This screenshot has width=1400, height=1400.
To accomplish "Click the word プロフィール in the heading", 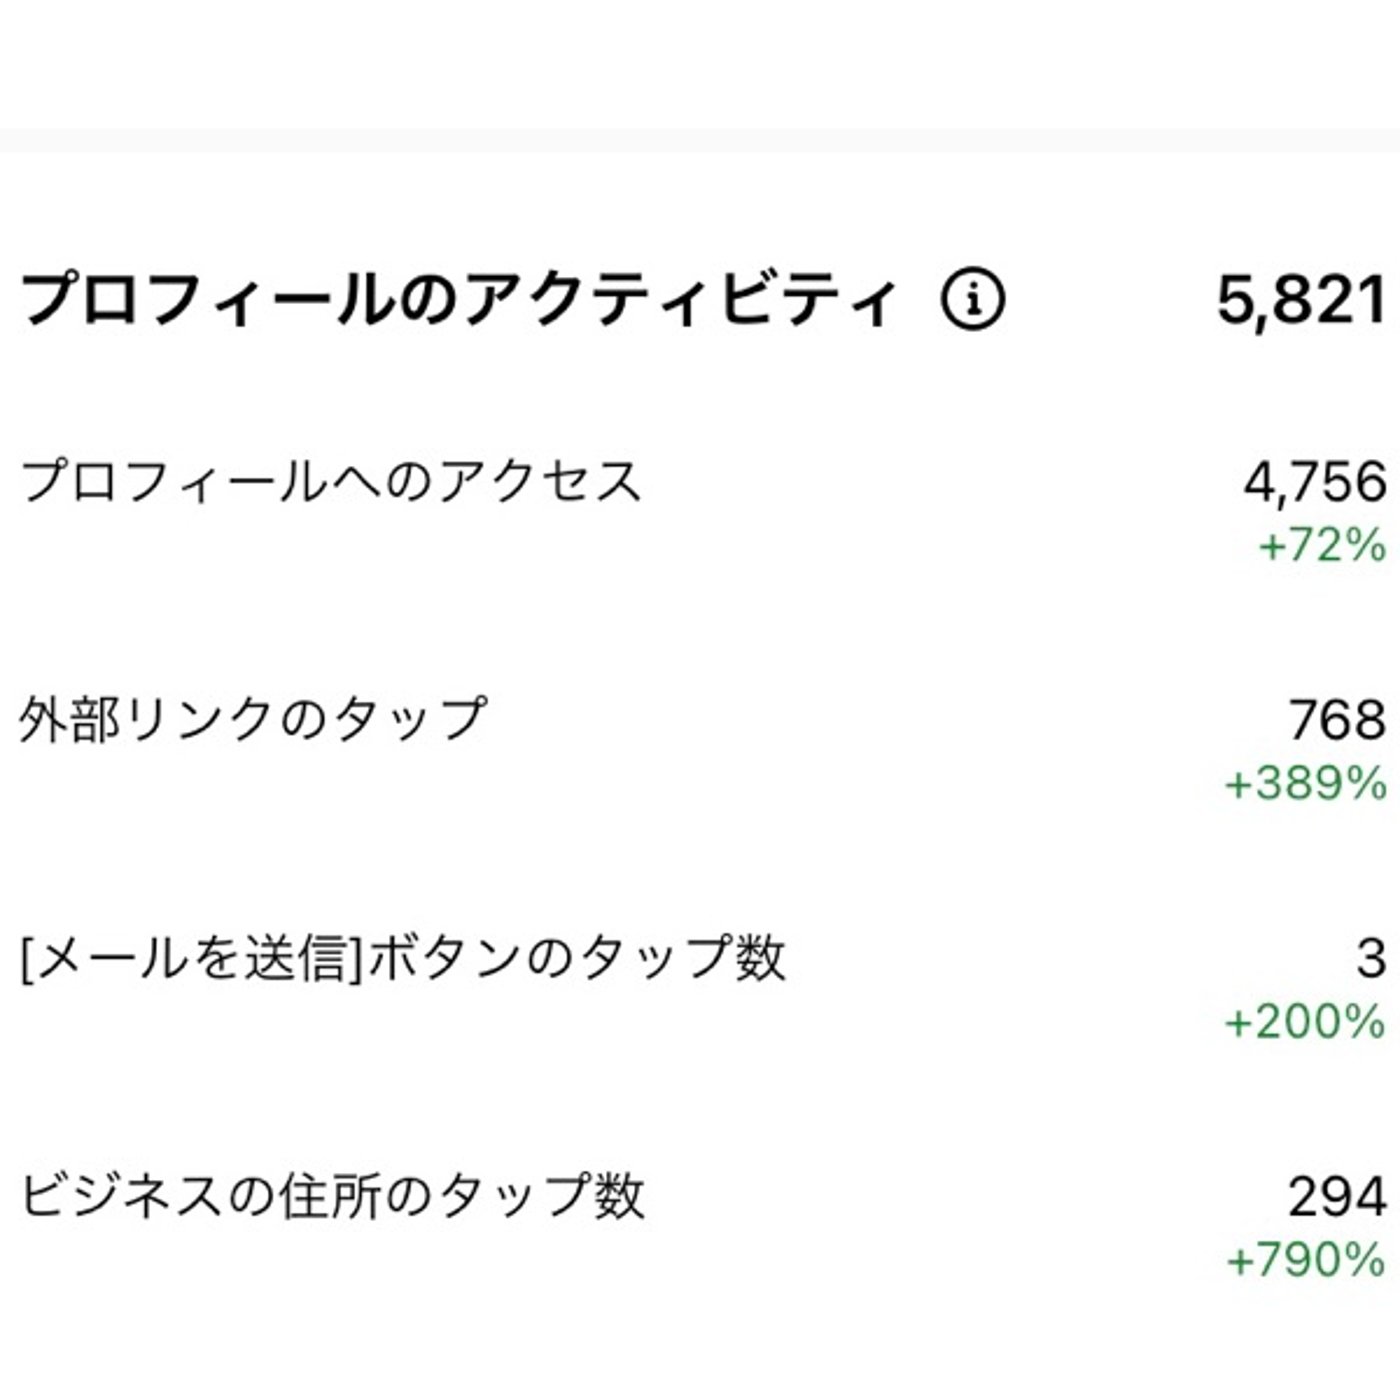I will (x=202, y=299).
